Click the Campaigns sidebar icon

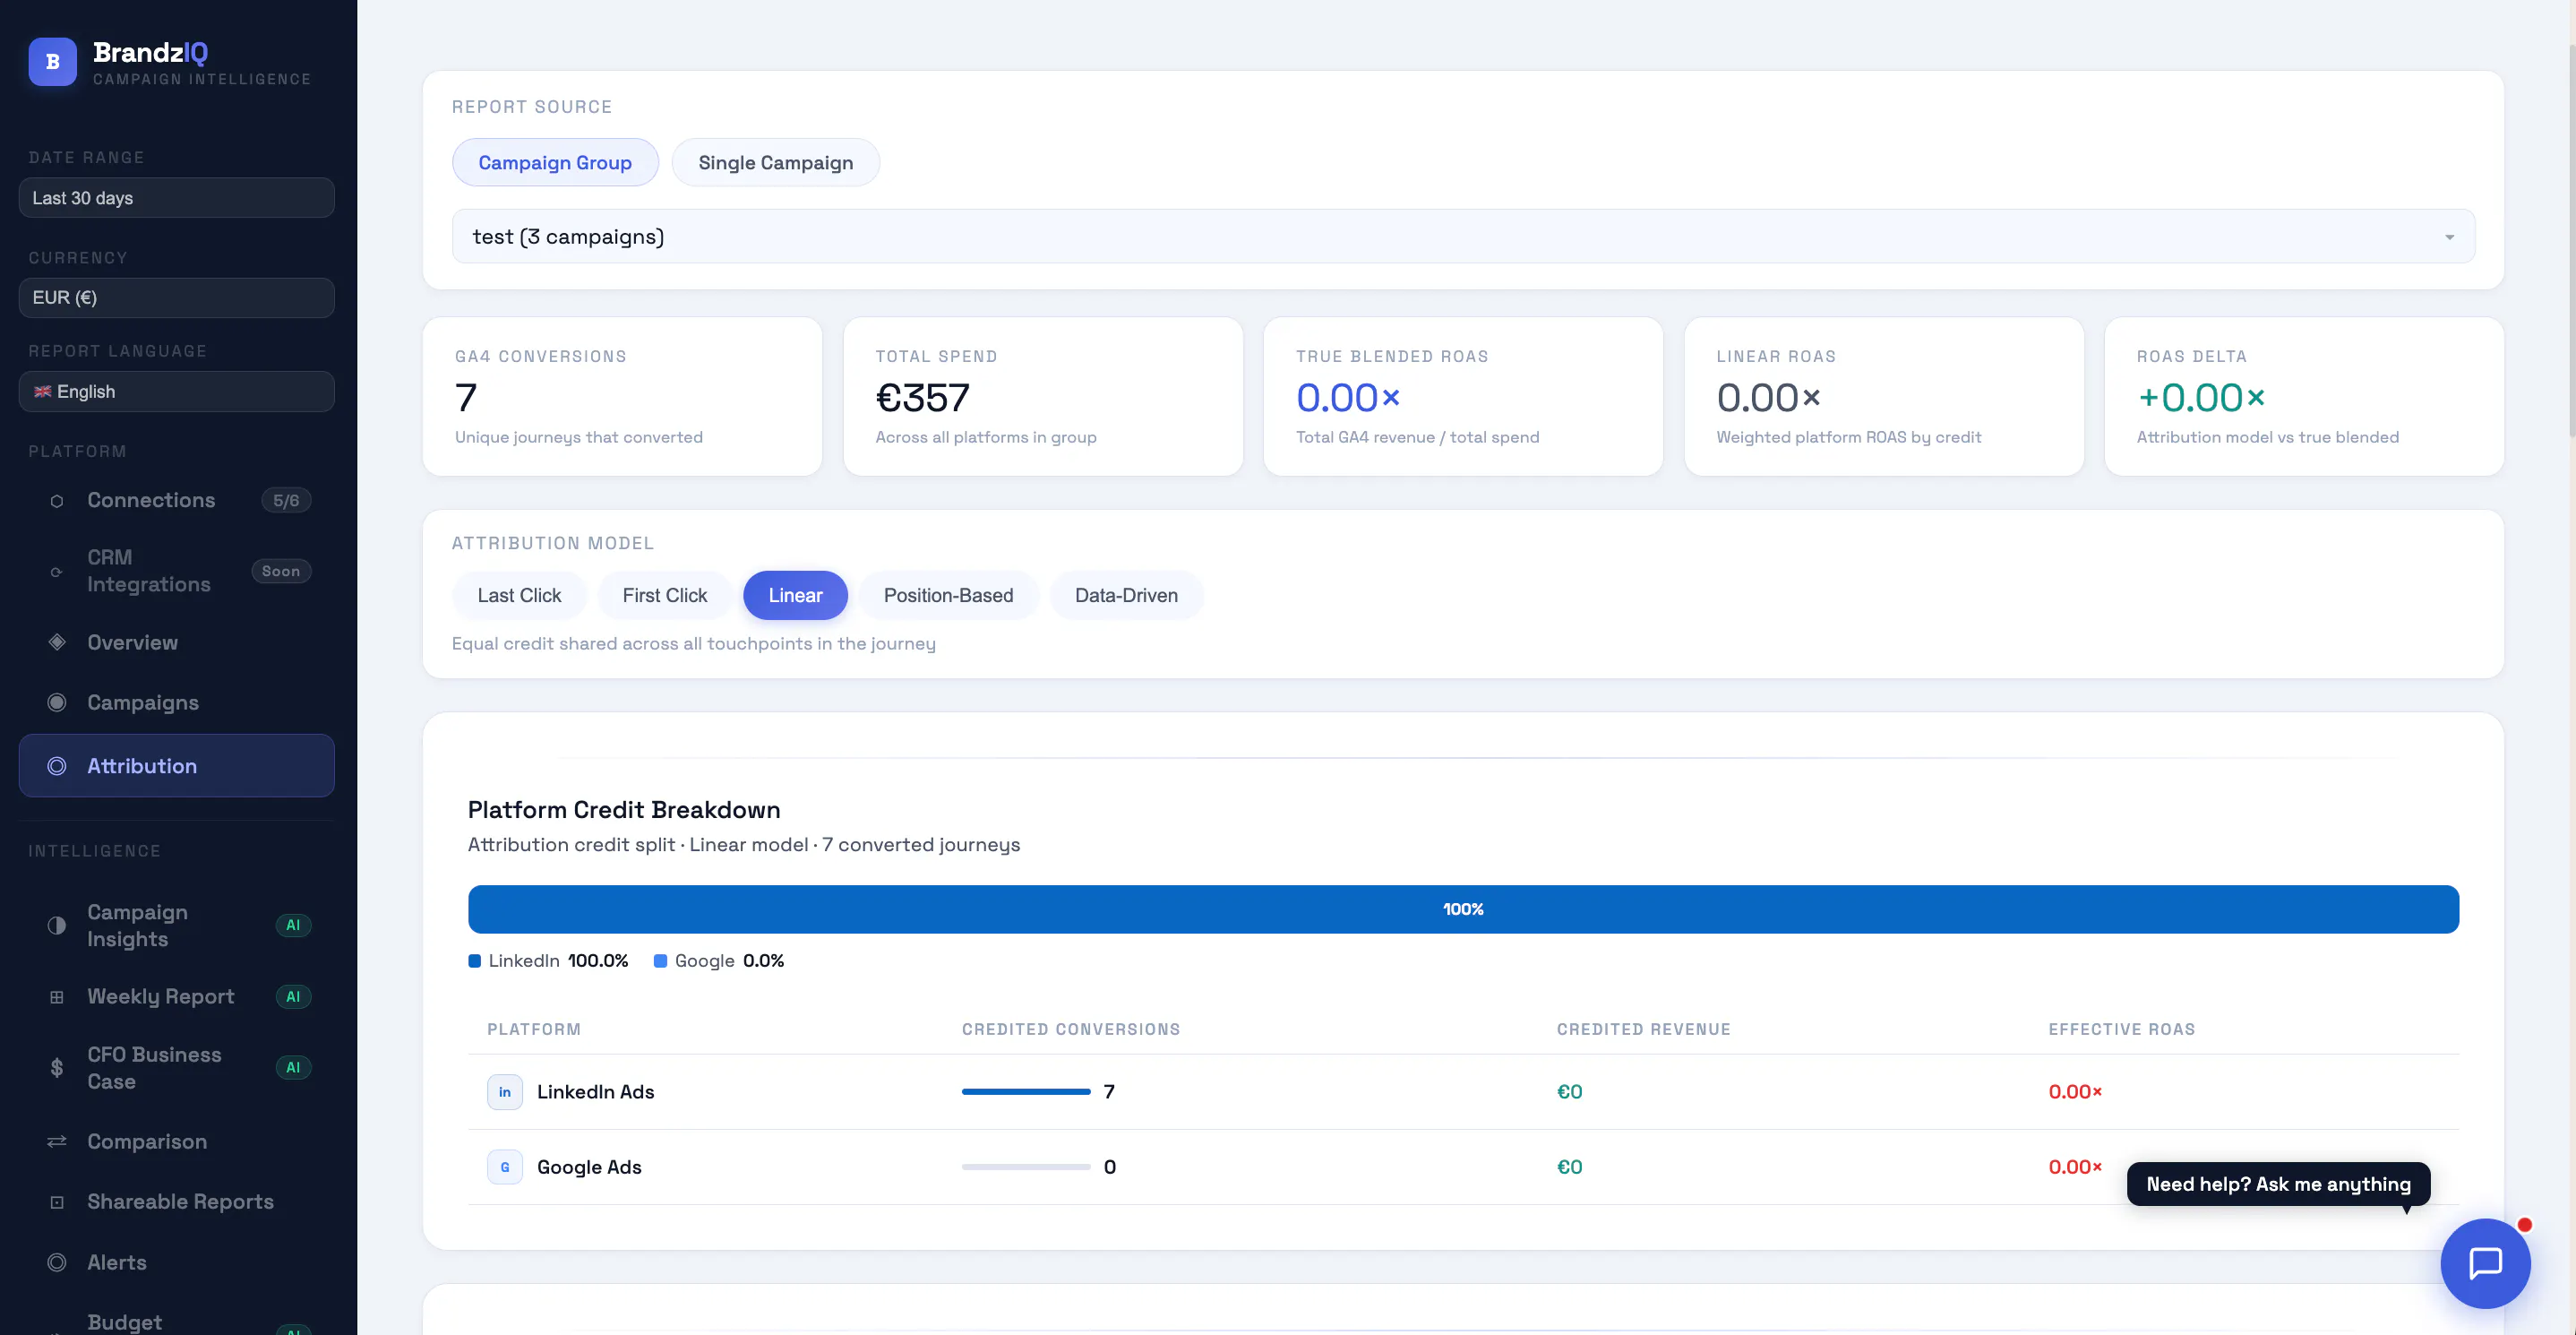pyautogui.click(x=57, y=703)
